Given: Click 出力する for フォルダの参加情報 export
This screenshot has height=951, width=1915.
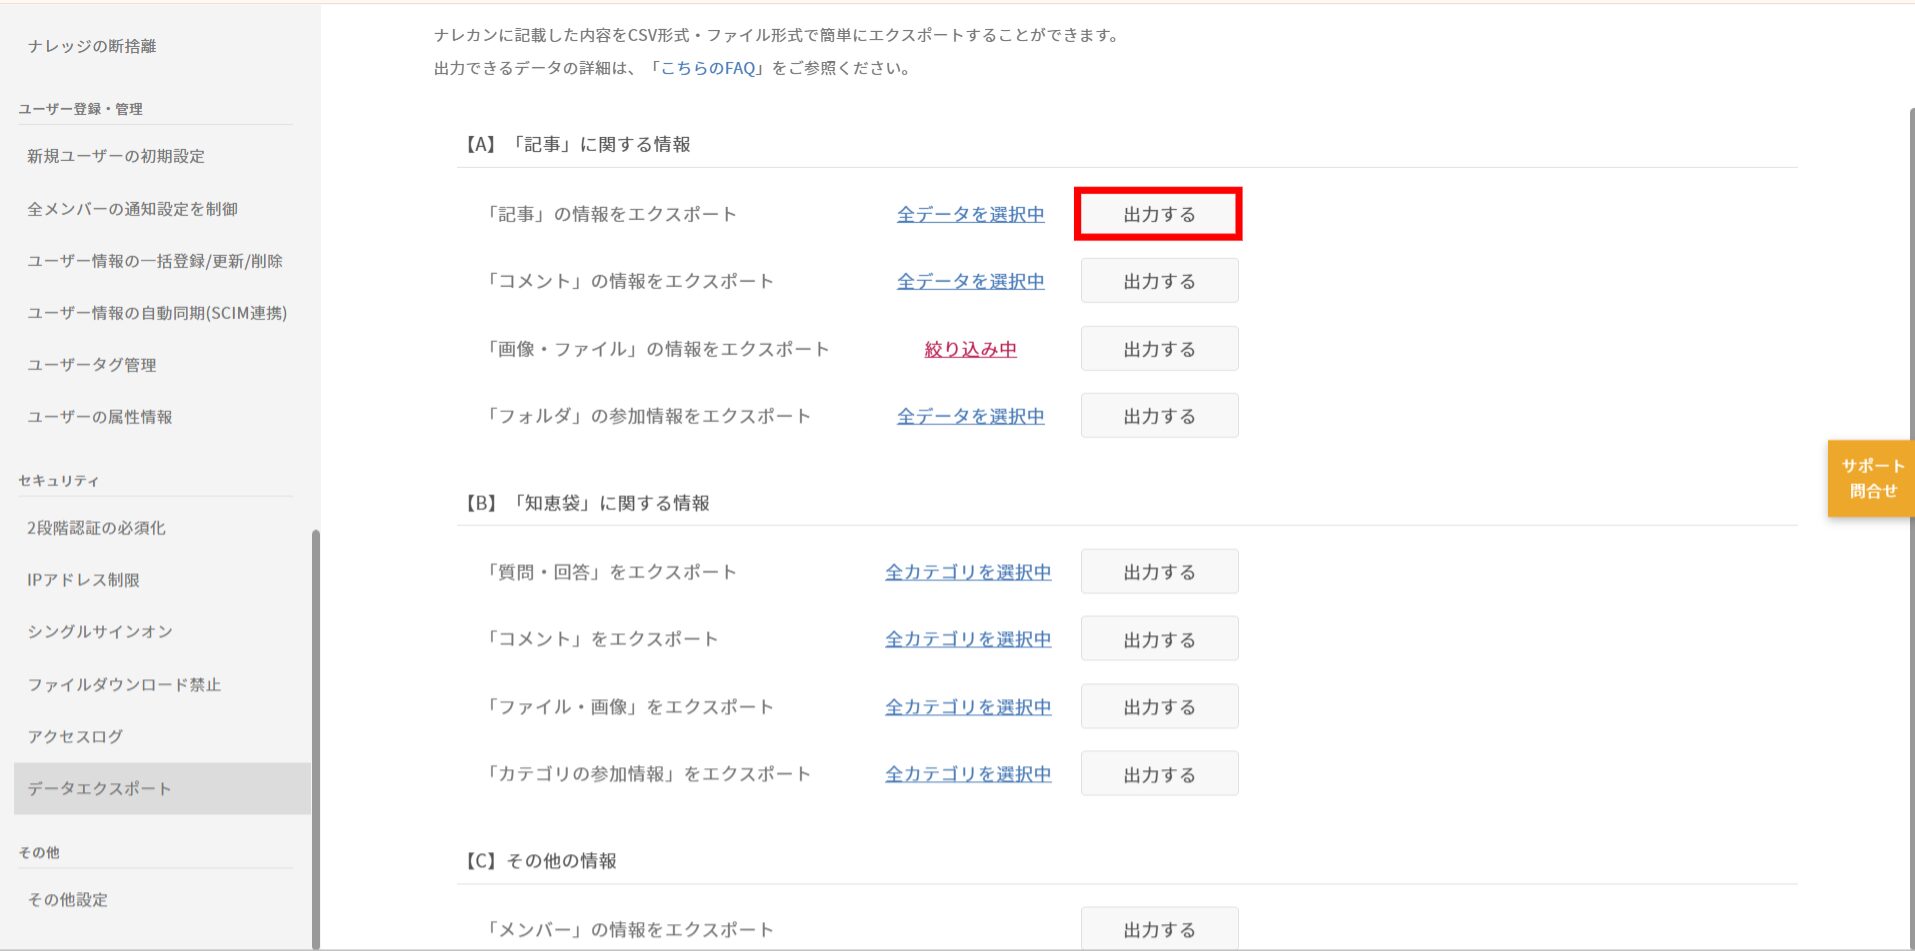Looking at the screenshot, I should (x=1159, y=416).
